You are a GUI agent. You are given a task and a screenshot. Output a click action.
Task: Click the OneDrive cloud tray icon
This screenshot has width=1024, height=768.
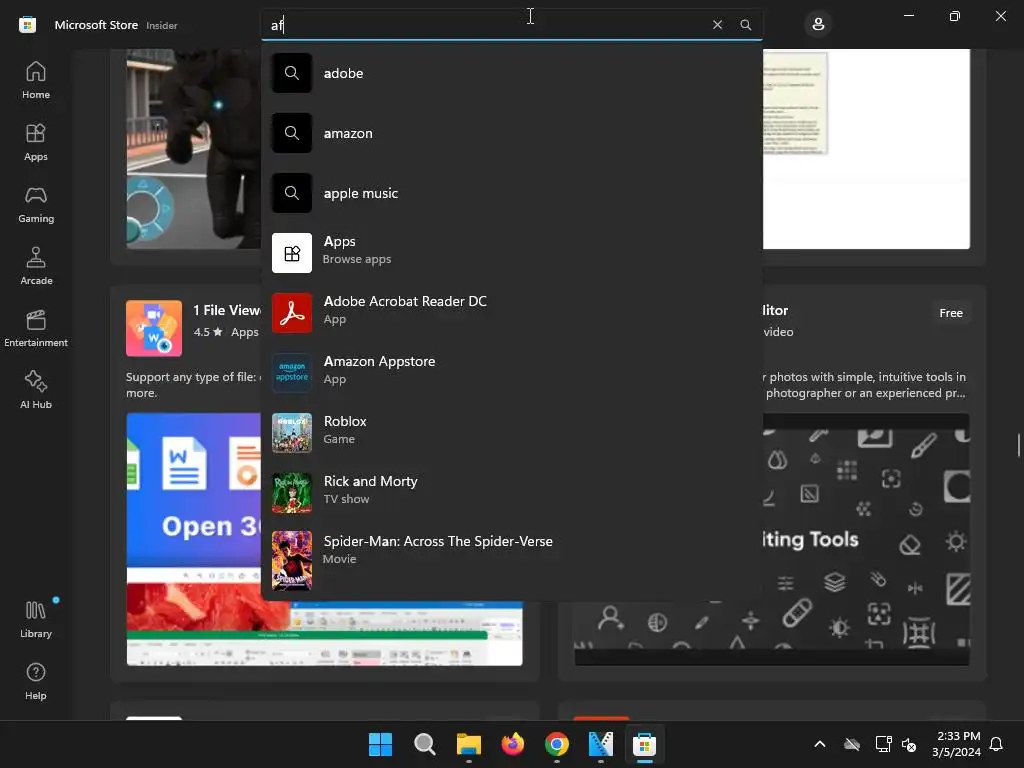point(852,744)
